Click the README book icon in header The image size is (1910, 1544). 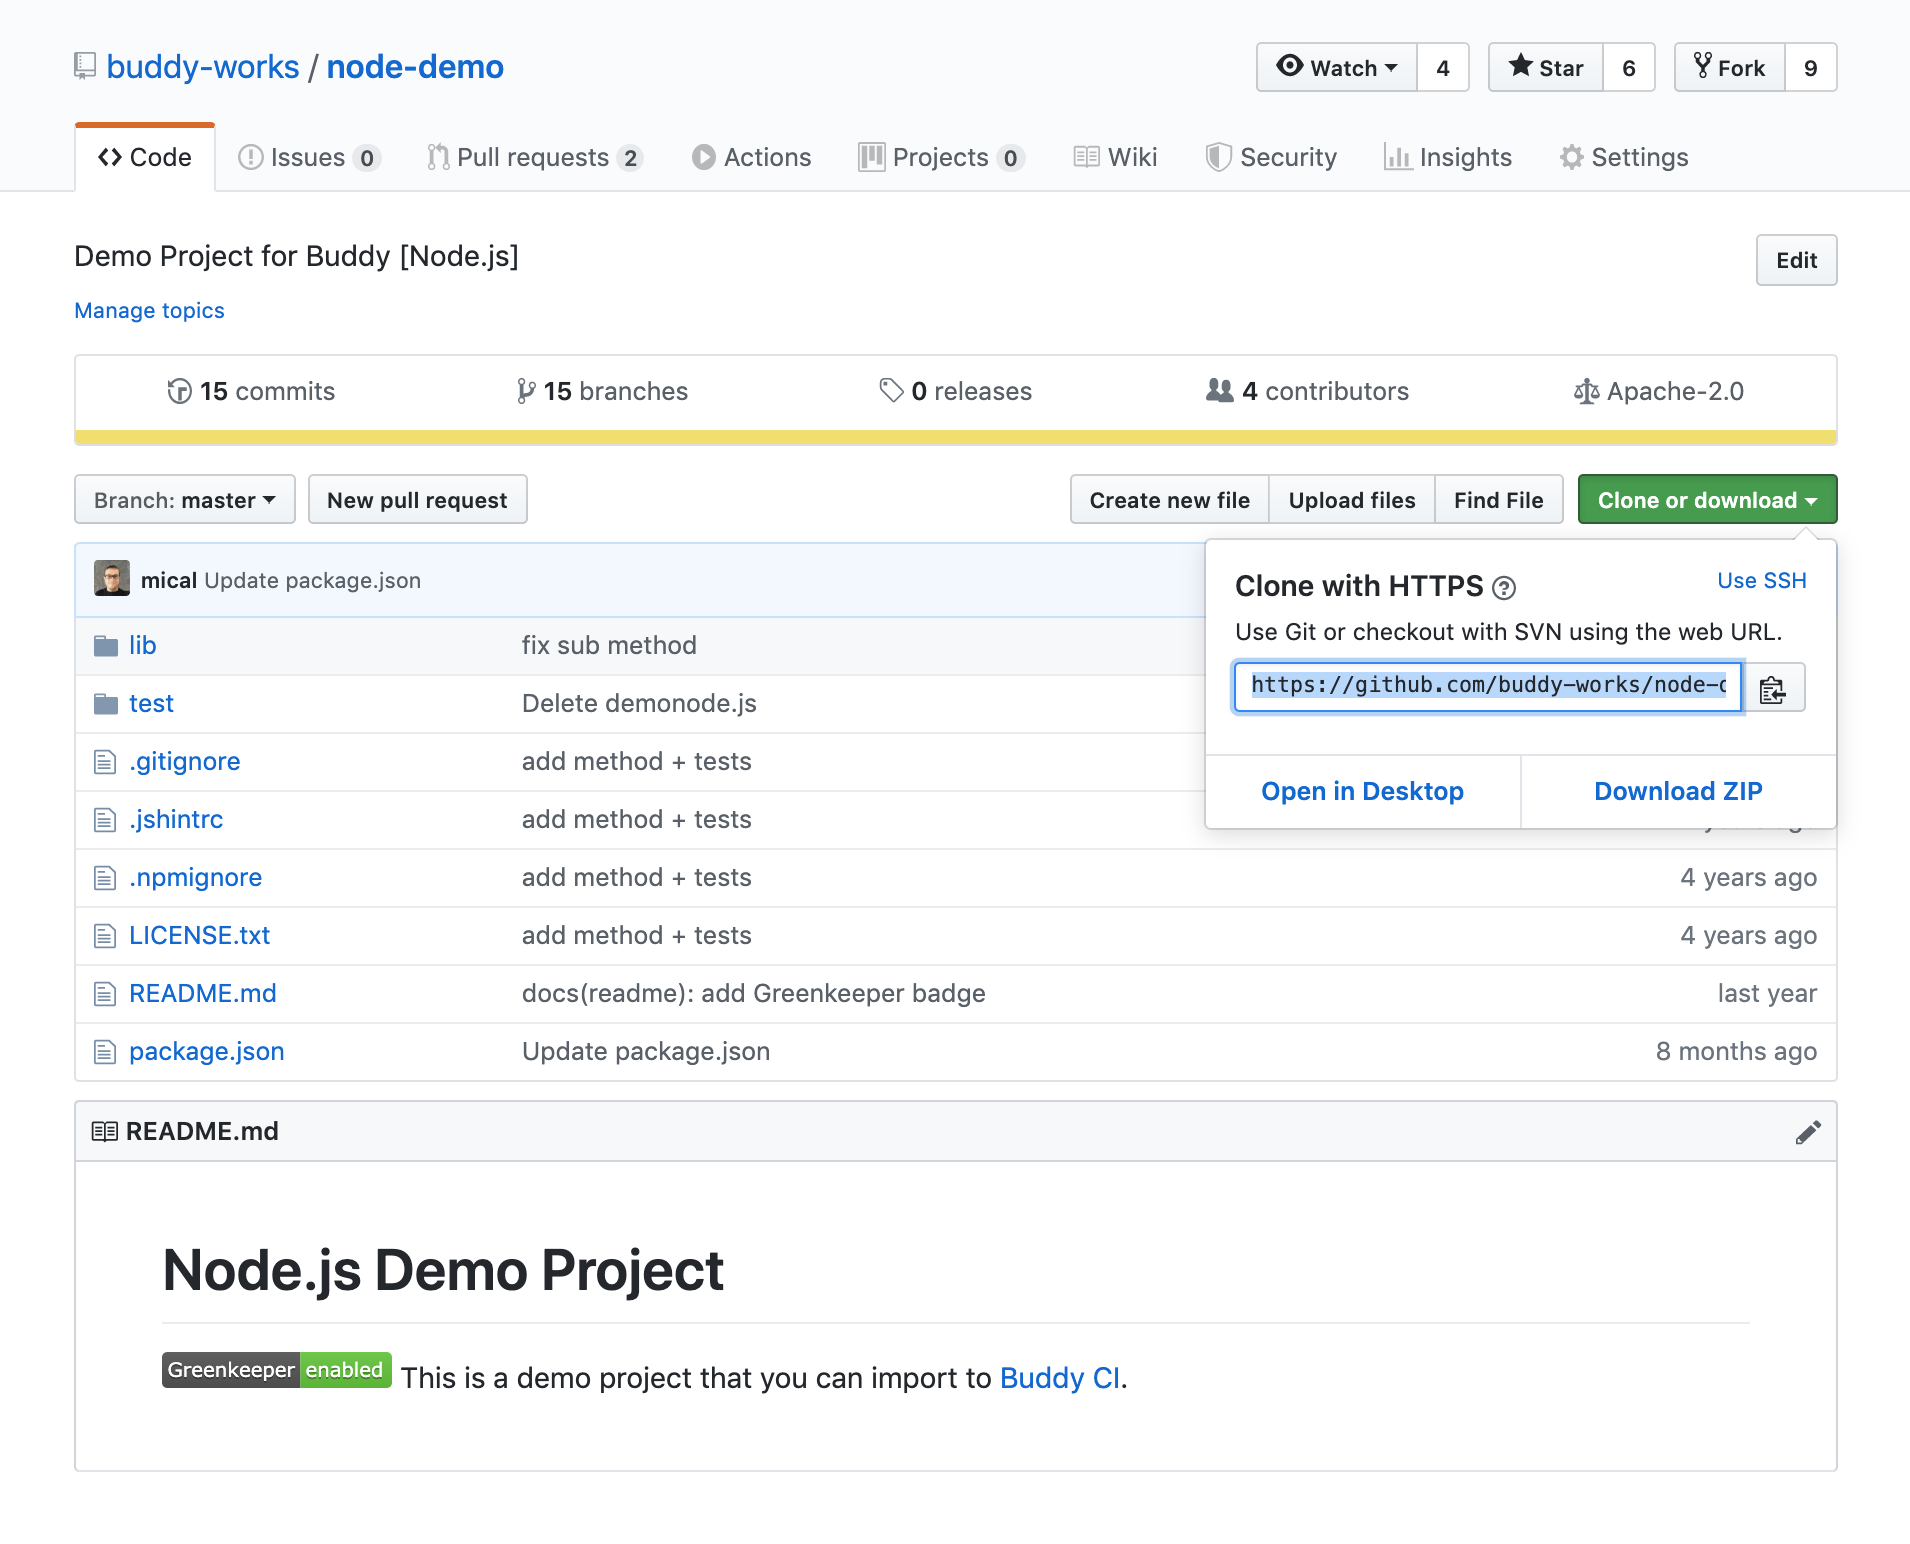tap(104, 1131)
